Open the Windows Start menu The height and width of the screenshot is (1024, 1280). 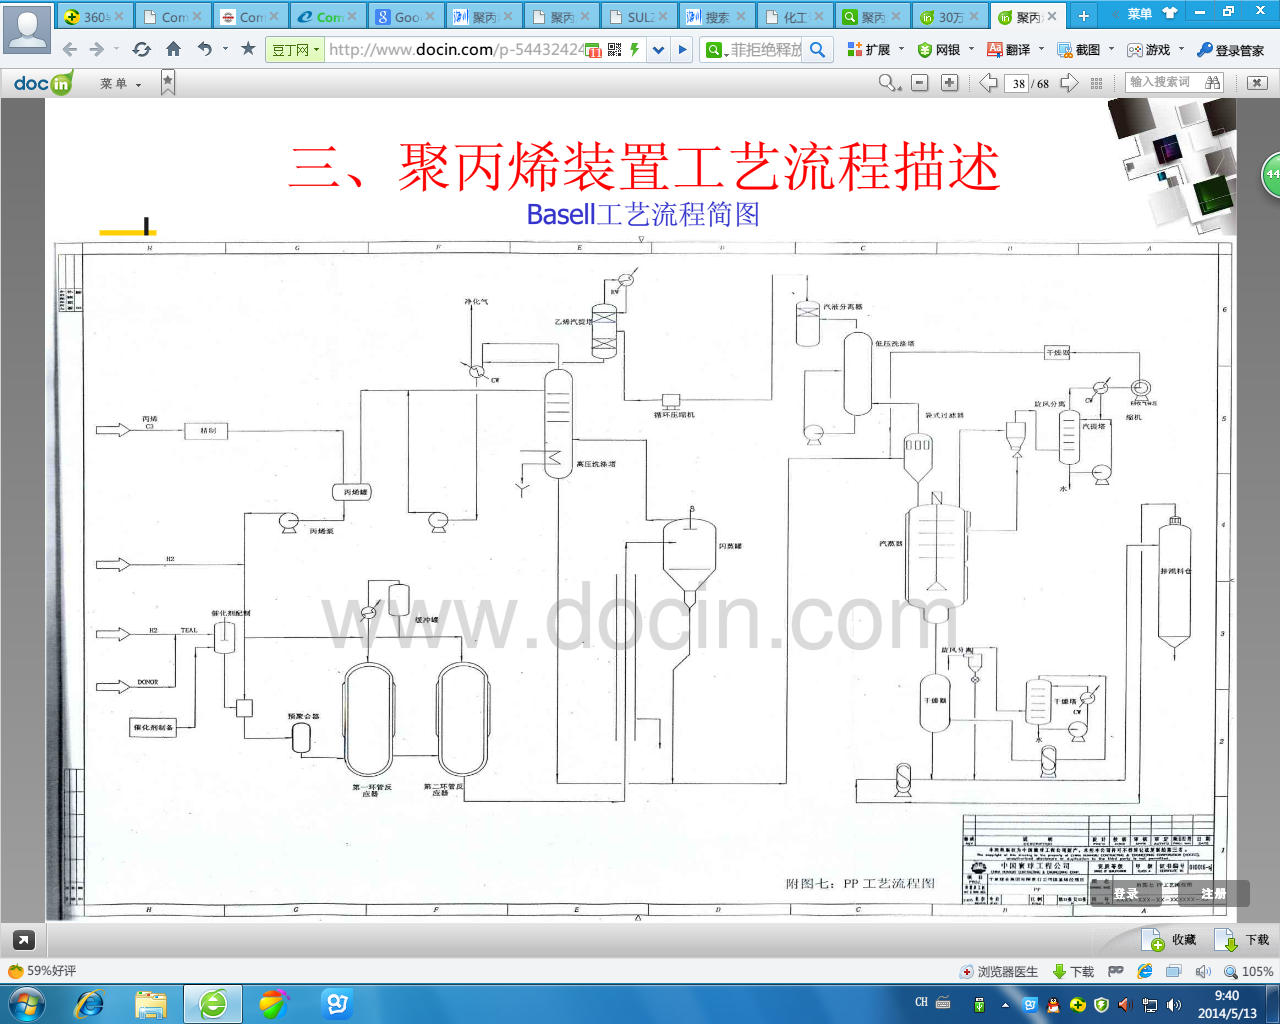pyautogui.click(x=25, y=1004)
